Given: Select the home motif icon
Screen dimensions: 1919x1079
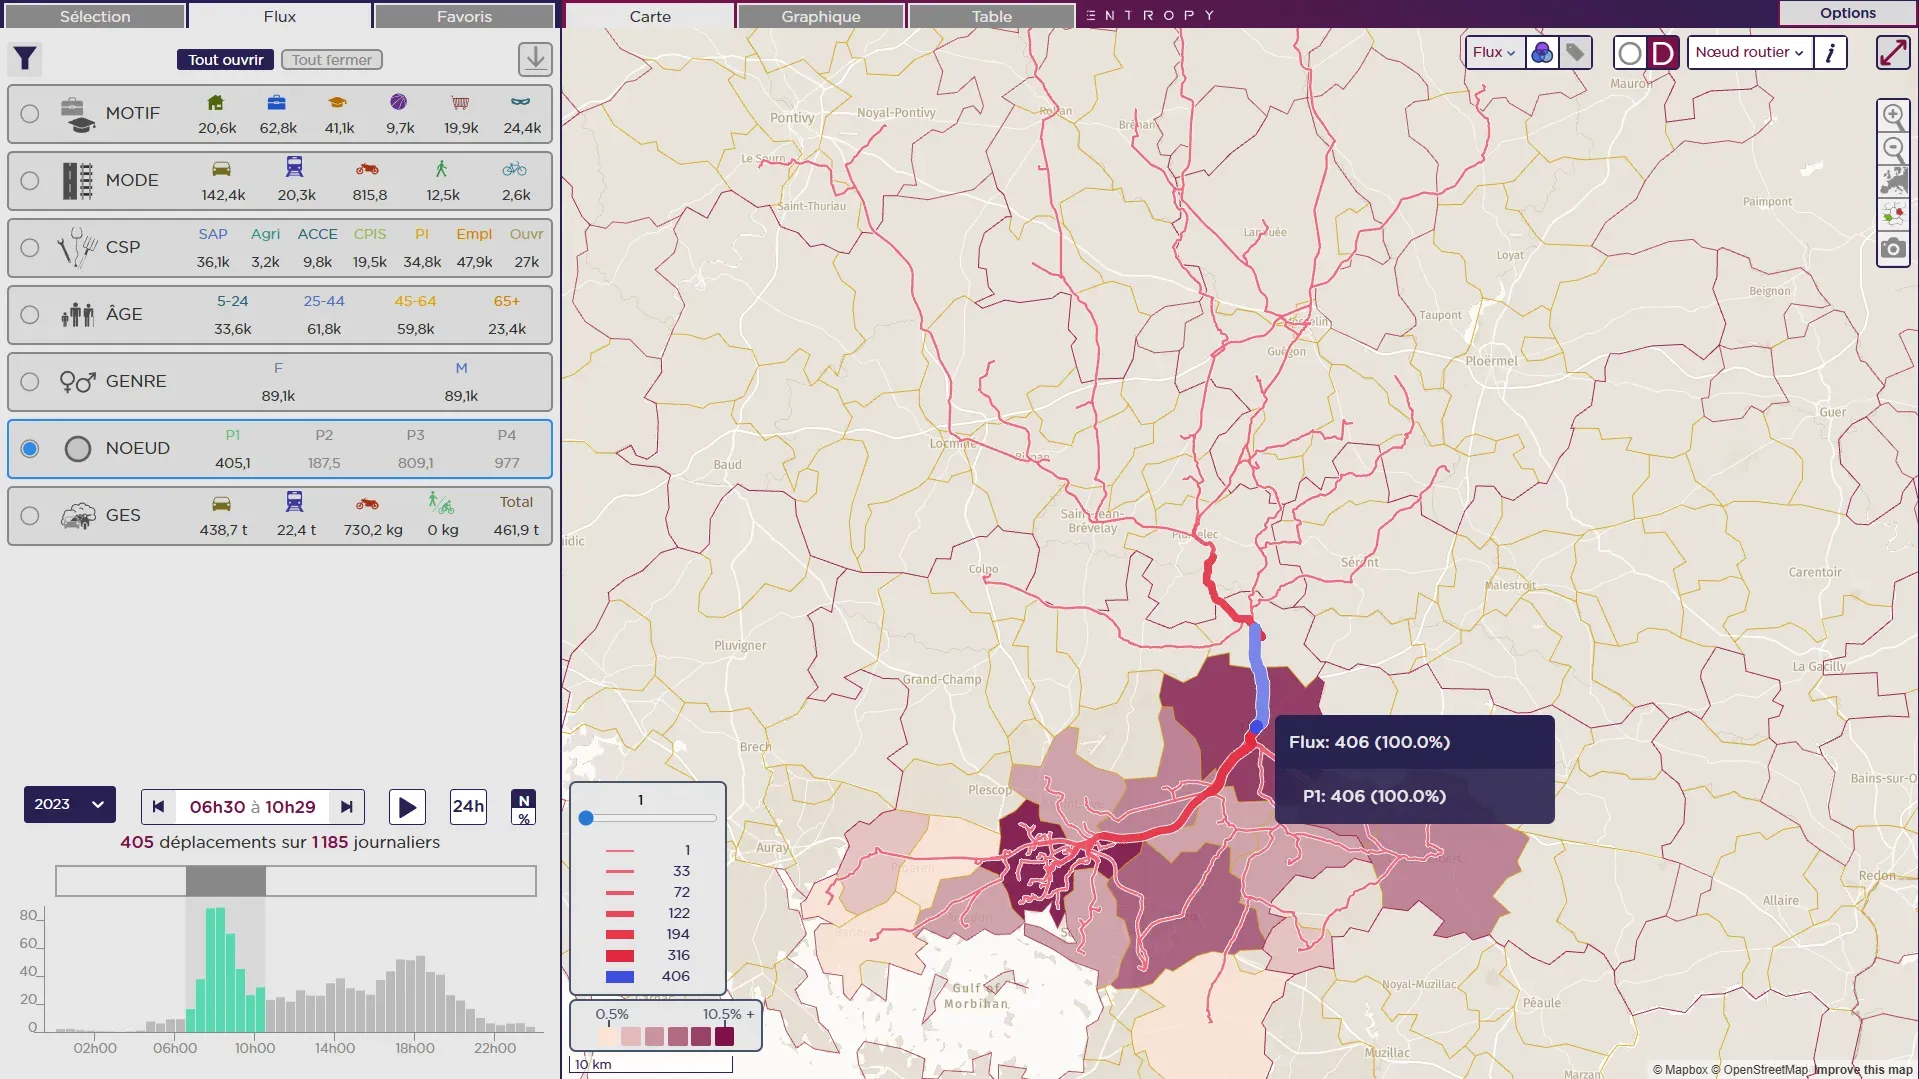Looking at the screenshot, I should tap(216, 102).
